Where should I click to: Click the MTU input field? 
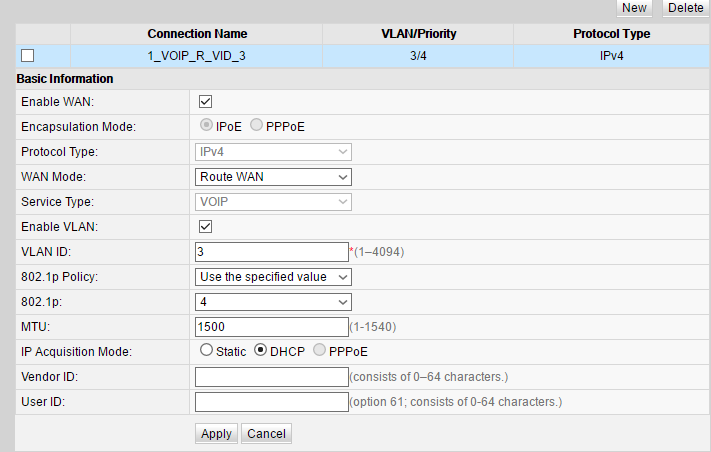coord(271,327)
